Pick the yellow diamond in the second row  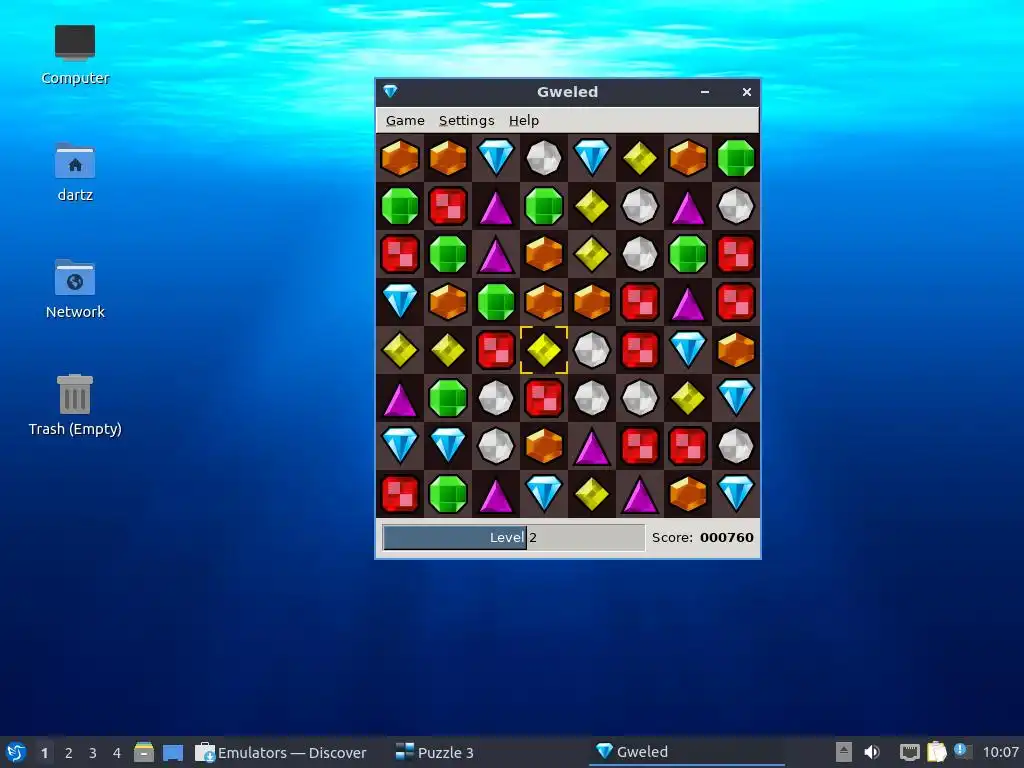pos(592,206)
